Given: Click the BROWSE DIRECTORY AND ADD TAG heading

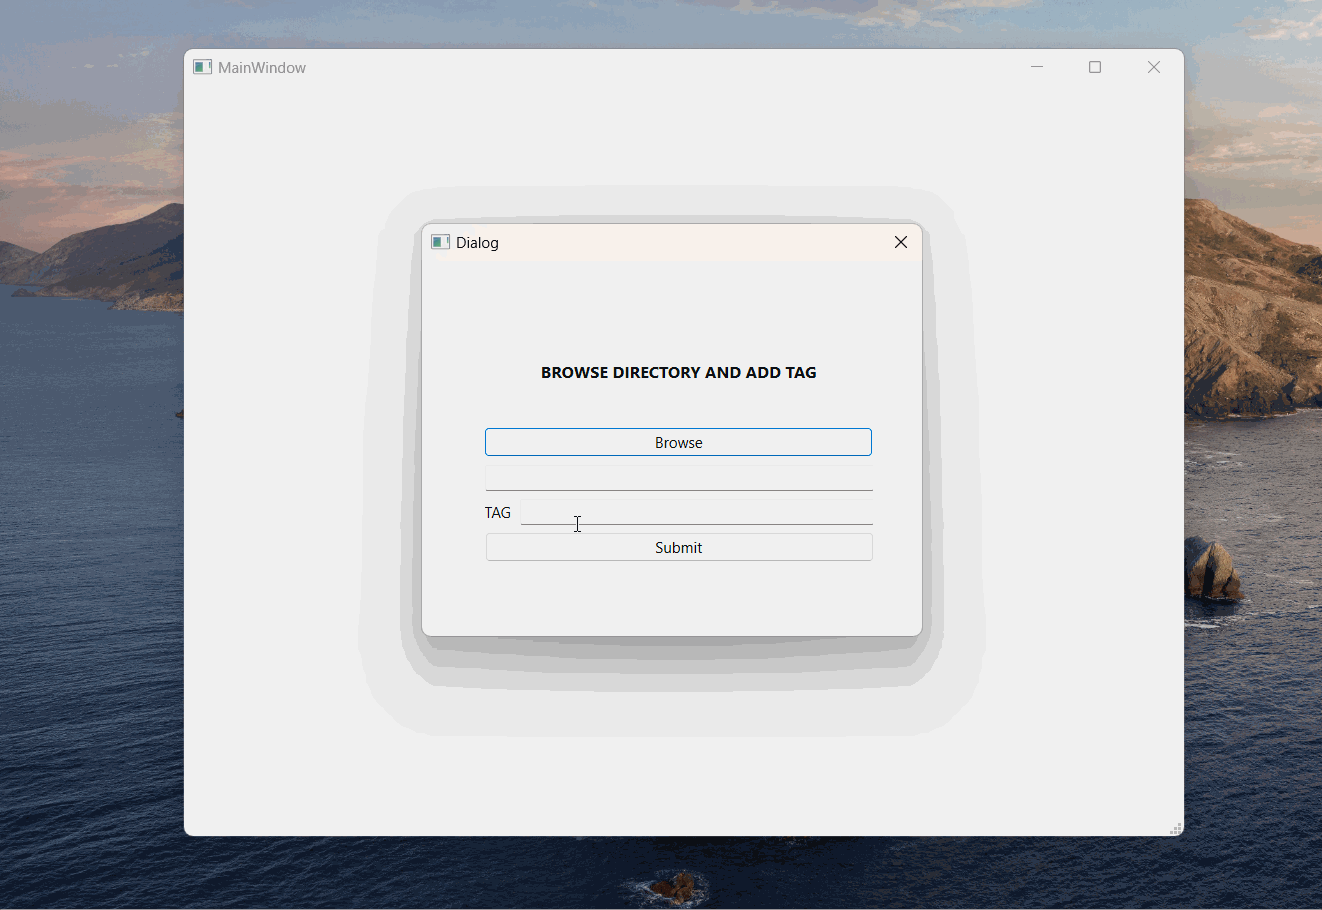Looking at the screenshot, I should [x=679, y=372].
